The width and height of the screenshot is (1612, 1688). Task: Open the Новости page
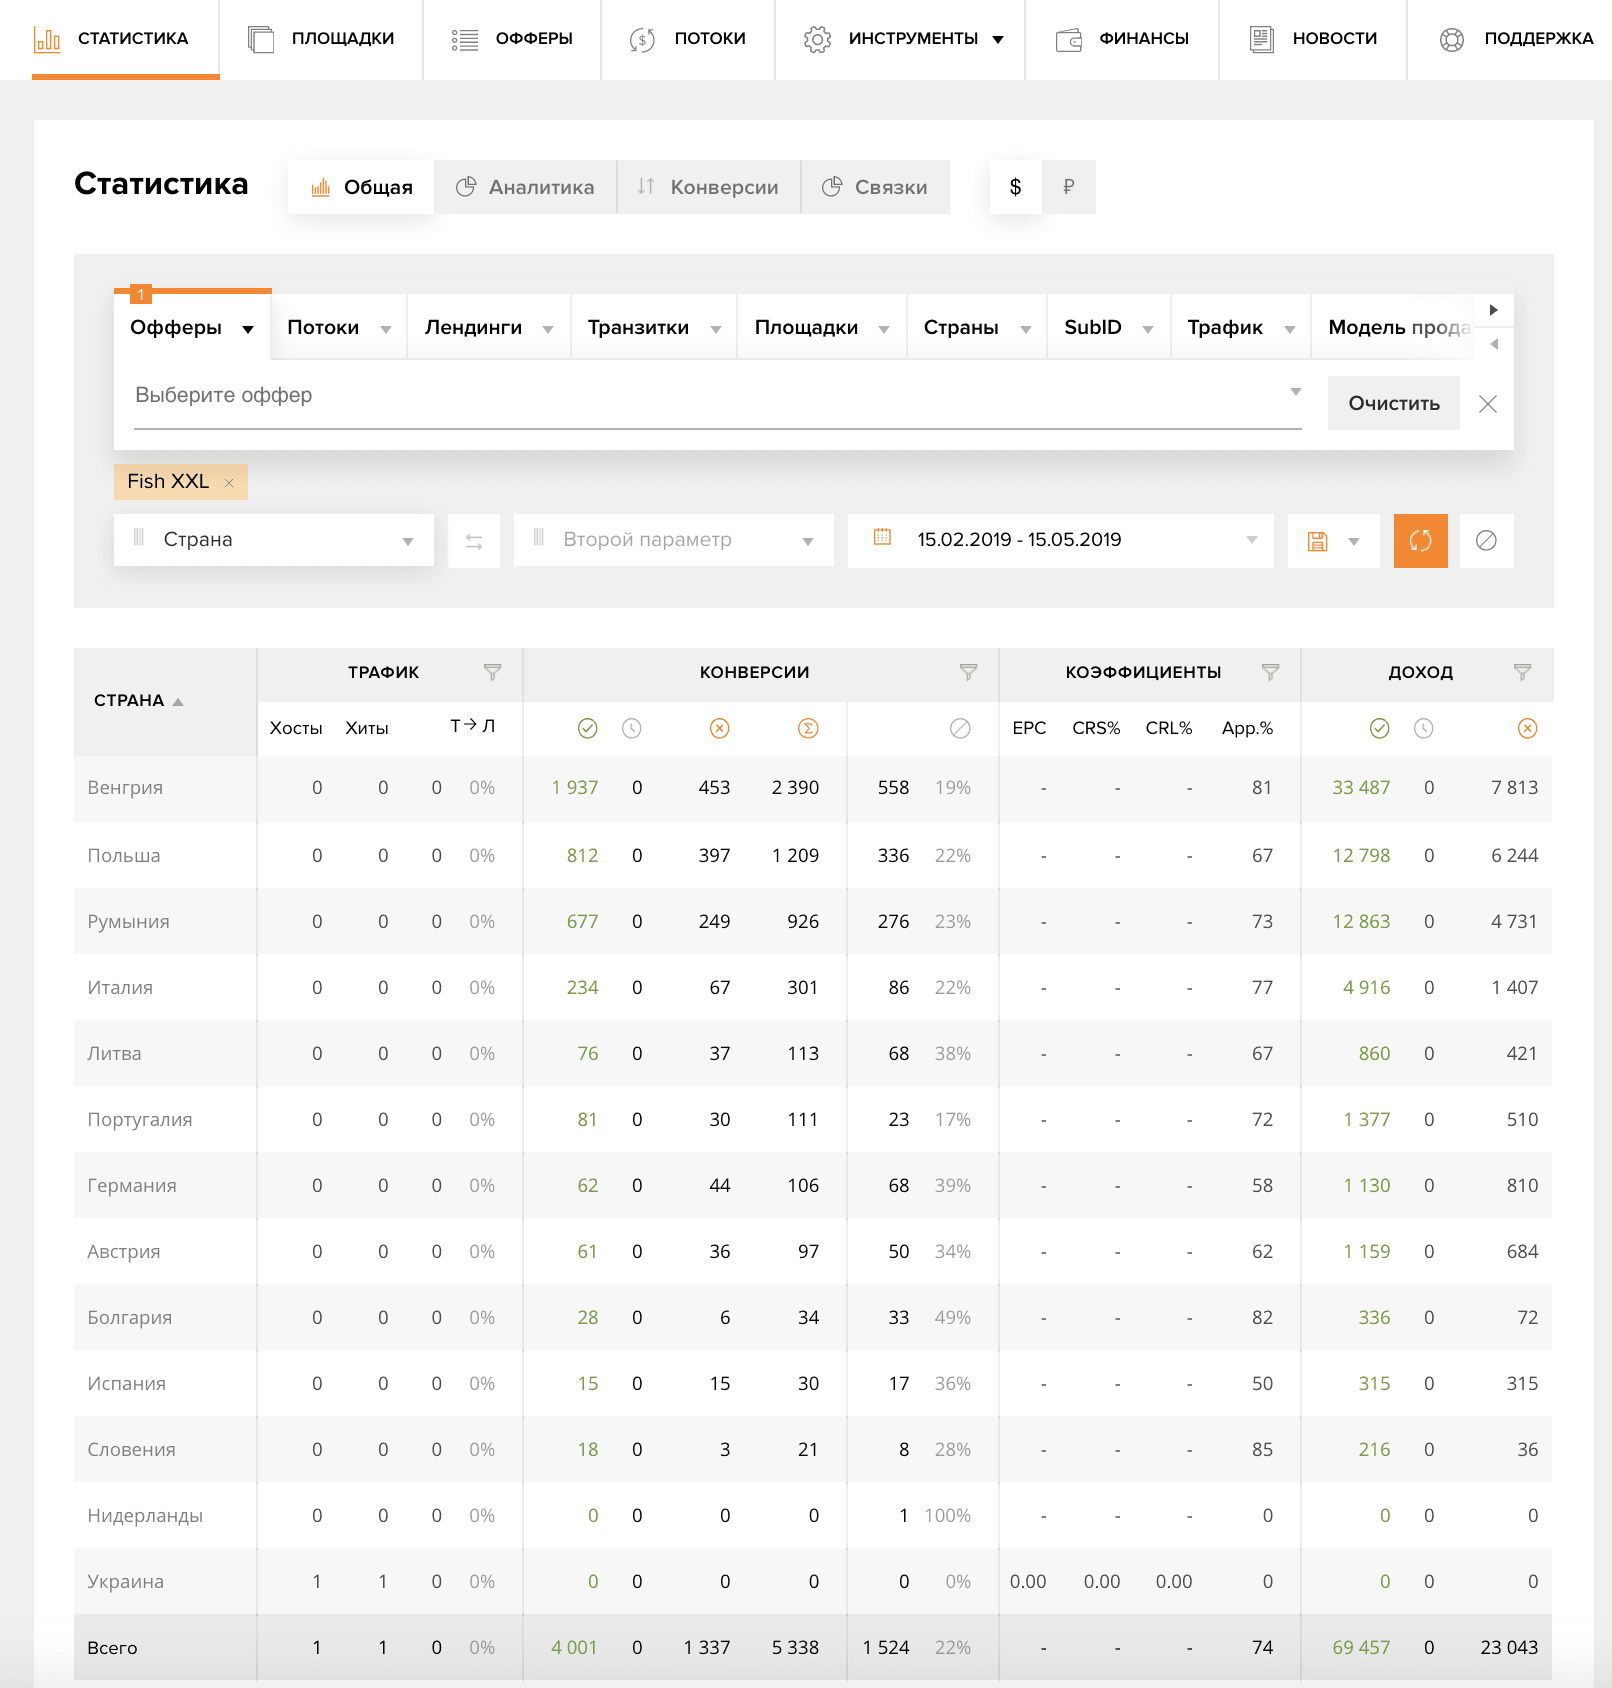click(1313, 39)
